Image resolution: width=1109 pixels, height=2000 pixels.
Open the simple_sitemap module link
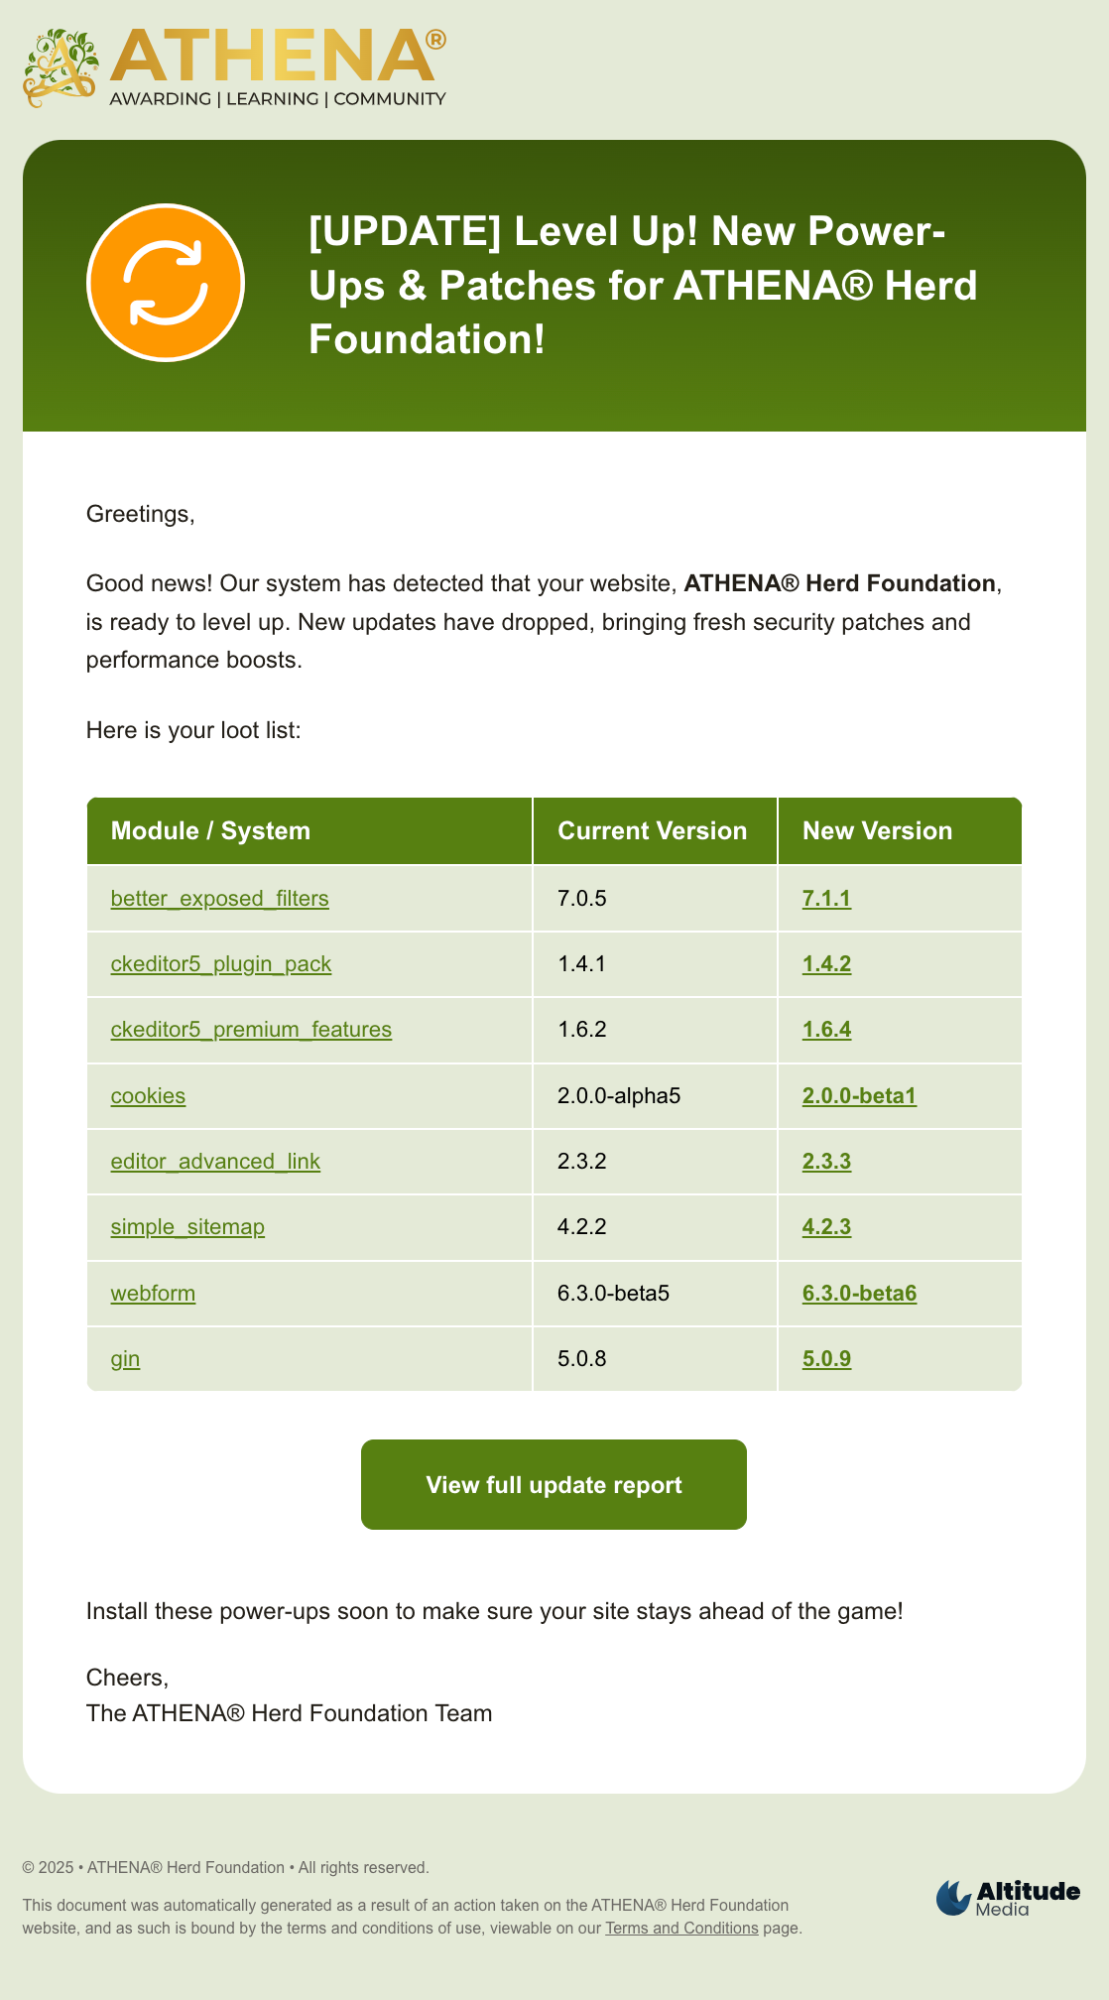(188, 1227)
